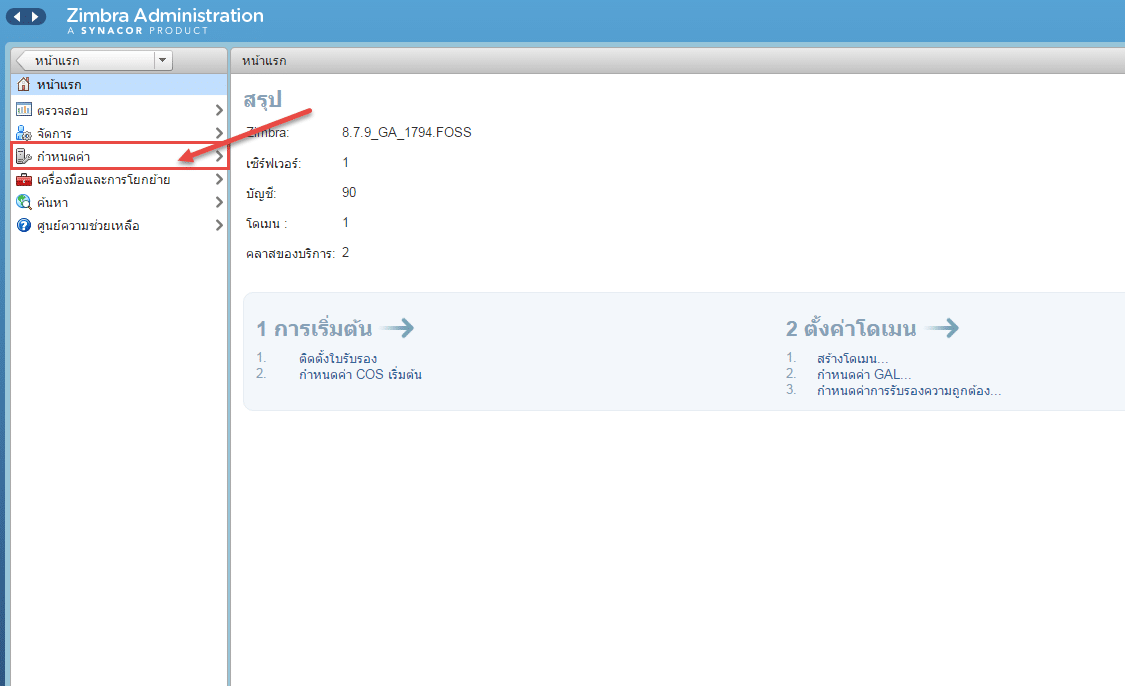The image size is (1125, 686).
Task: Click the globe search icon beside ค้นหา
Action: pos(24,202)
